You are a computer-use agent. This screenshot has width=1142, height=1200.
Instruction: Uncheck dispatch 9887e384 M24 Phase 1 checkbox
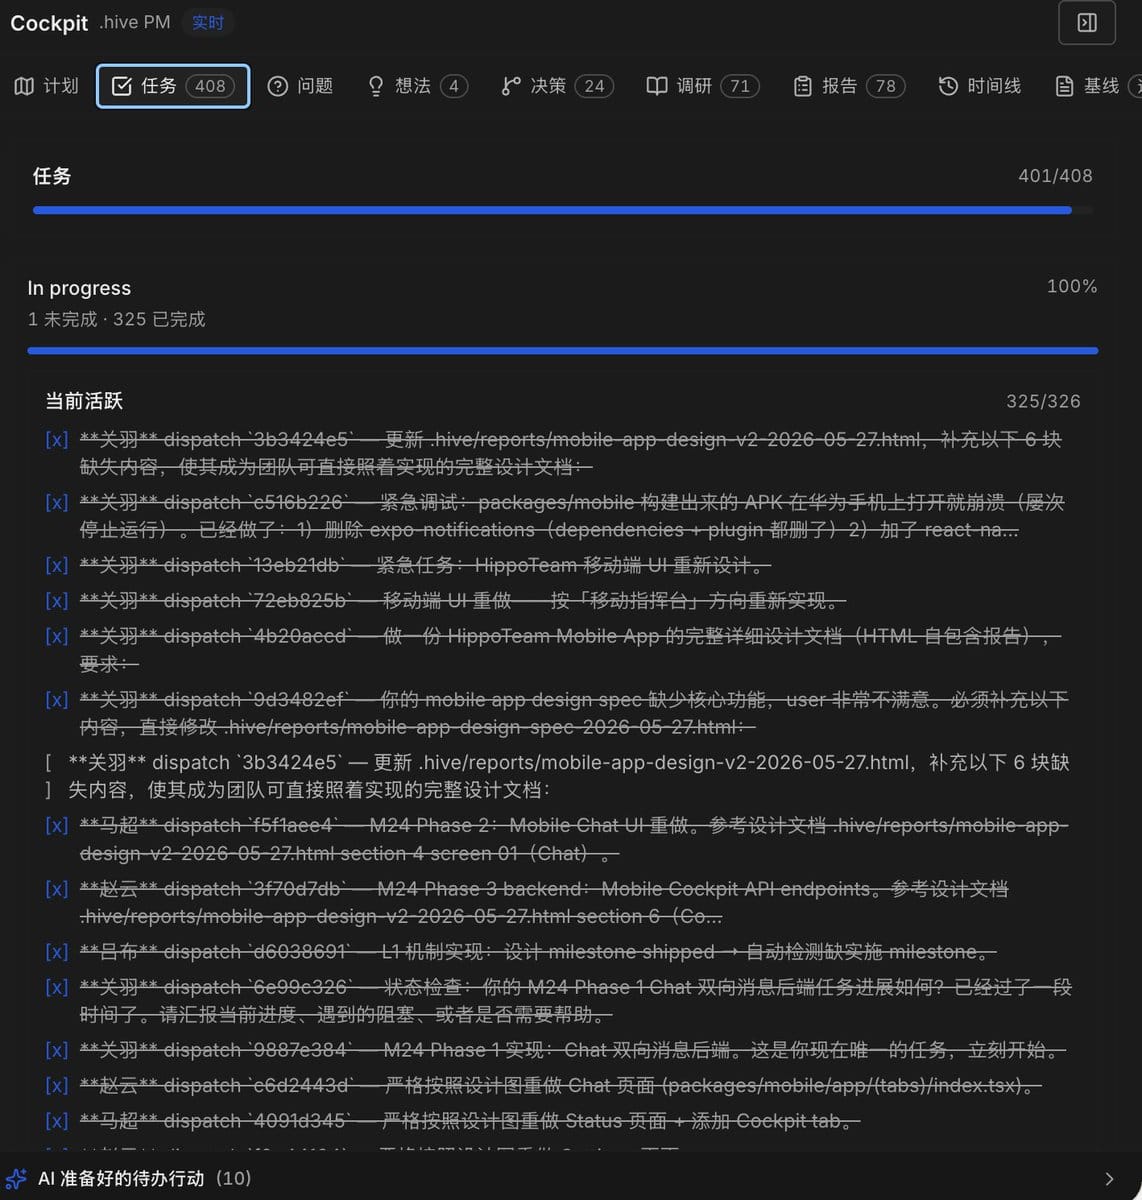57,1050
